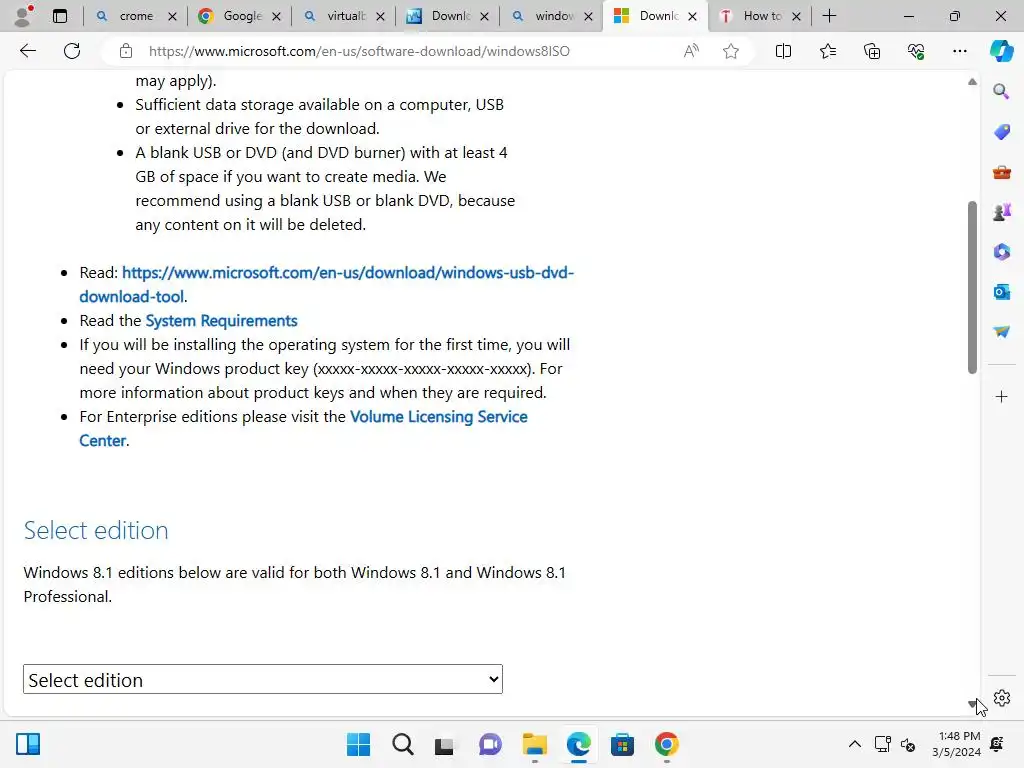This screenshot has width=1024, height=768.
Task: Open sidebar Outlook icon
Action: (1001, 292)
